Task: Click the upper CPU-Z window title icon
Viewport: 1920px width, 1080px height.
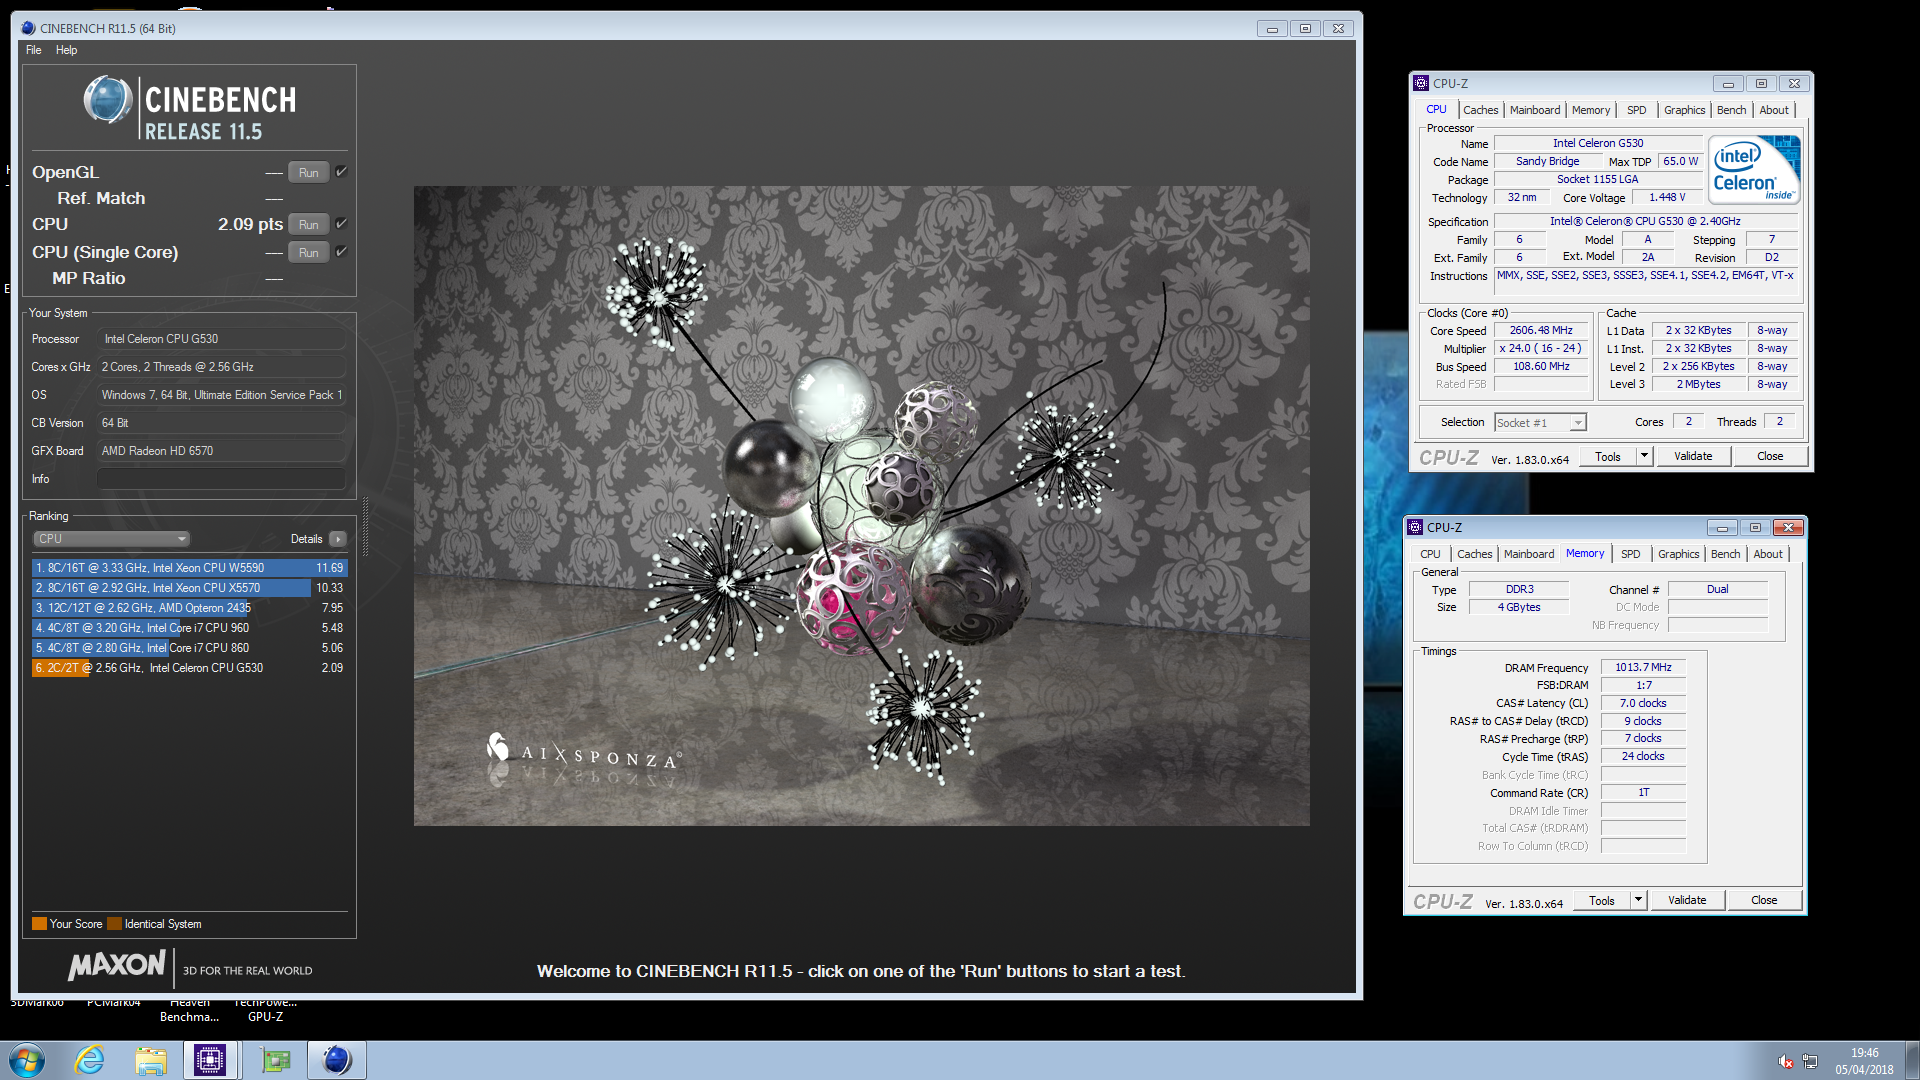Action: click(1421, 83)
